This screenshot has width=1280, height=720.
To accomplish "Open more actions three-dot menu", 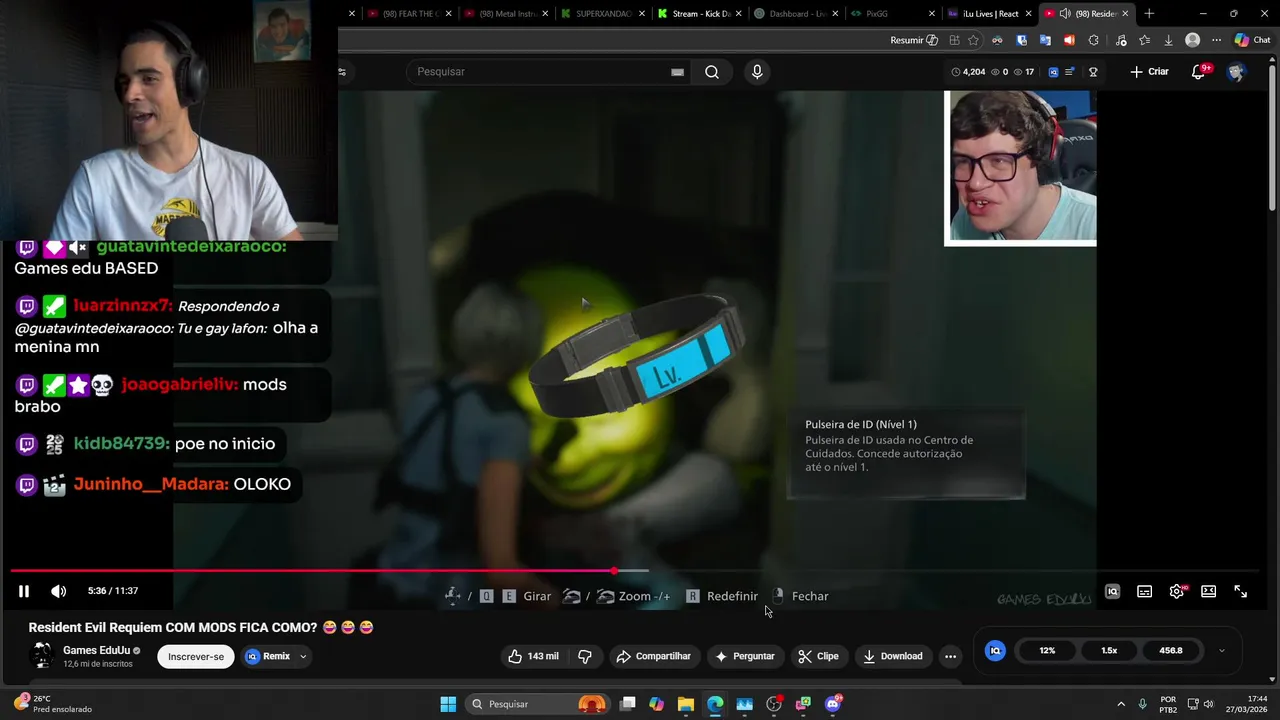I will [950, 656].
